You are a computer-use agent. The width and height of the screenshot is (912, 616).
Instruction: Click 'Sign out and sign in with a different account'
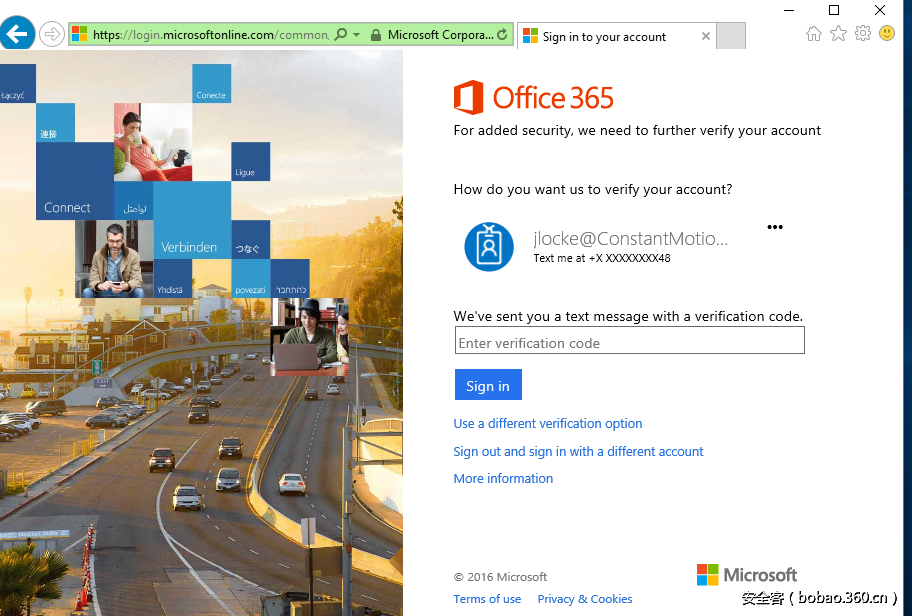click(x=578, y=451)
